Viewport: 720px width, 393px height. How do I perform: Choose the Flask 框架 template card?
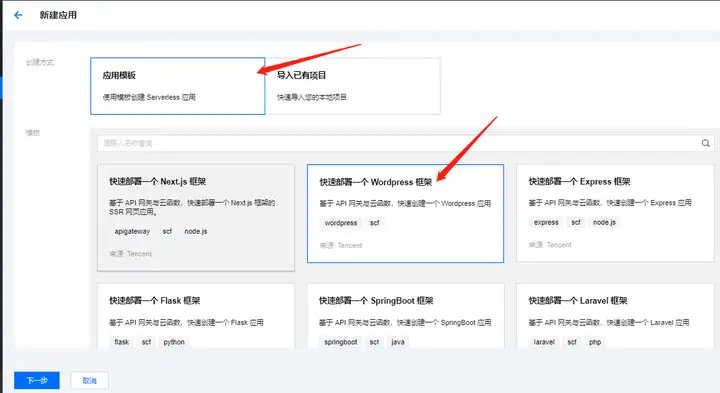pos(196,316)
